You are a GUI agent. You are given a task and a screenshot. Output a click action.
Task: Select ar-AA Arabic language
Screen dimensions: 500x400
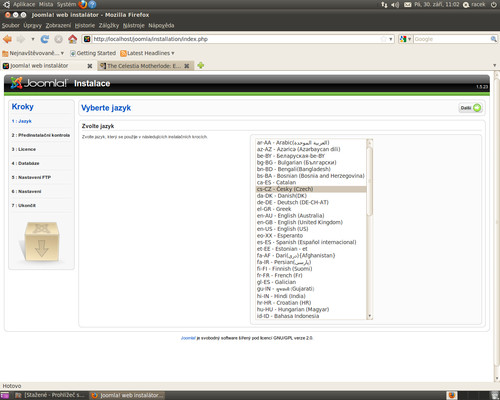[311, 143]
